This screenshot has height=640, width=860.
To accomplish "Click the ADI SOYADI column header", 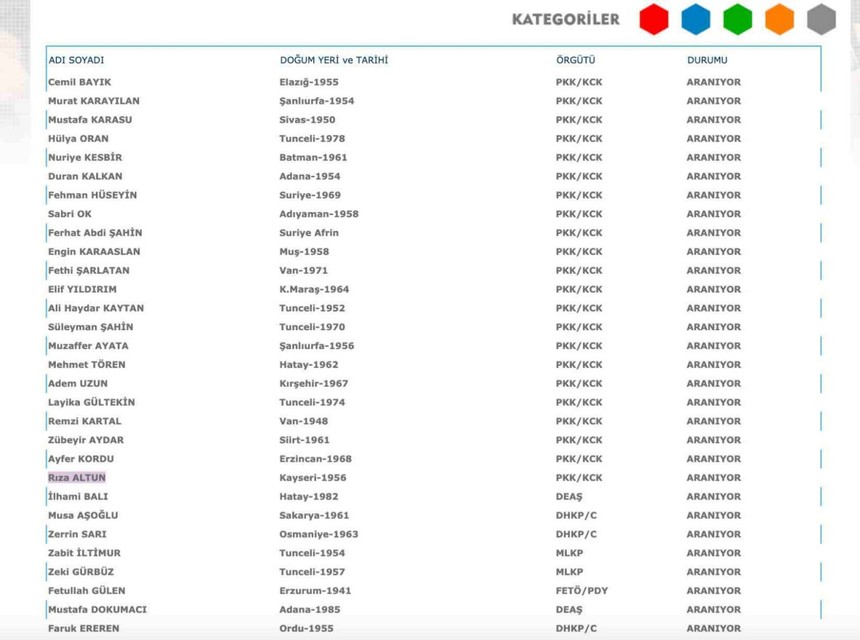I will [x=76, y=60].
